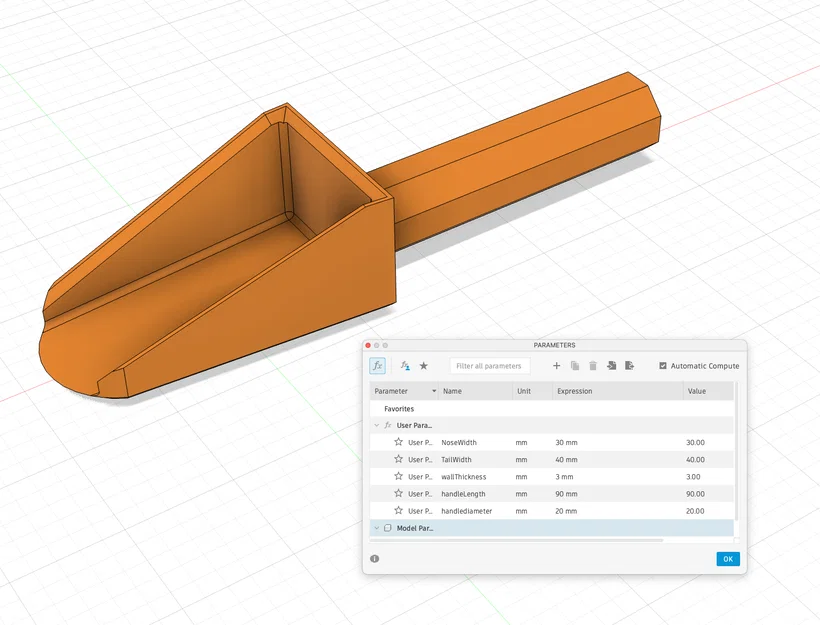This screenshot has height=625, width=820.
Task: Favorite the handlediameter parameter star
Action: [398, 510]
